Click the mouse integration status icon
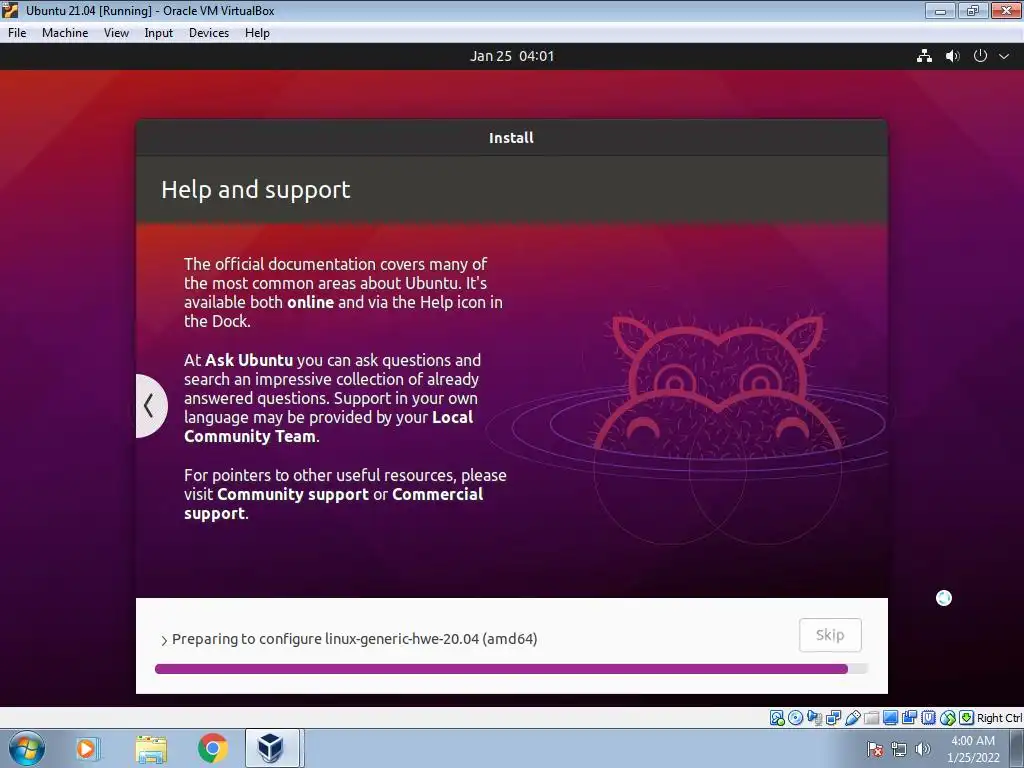Image resolution: width=1024 pixels, height=768 pixels. [x=947, y=718]
